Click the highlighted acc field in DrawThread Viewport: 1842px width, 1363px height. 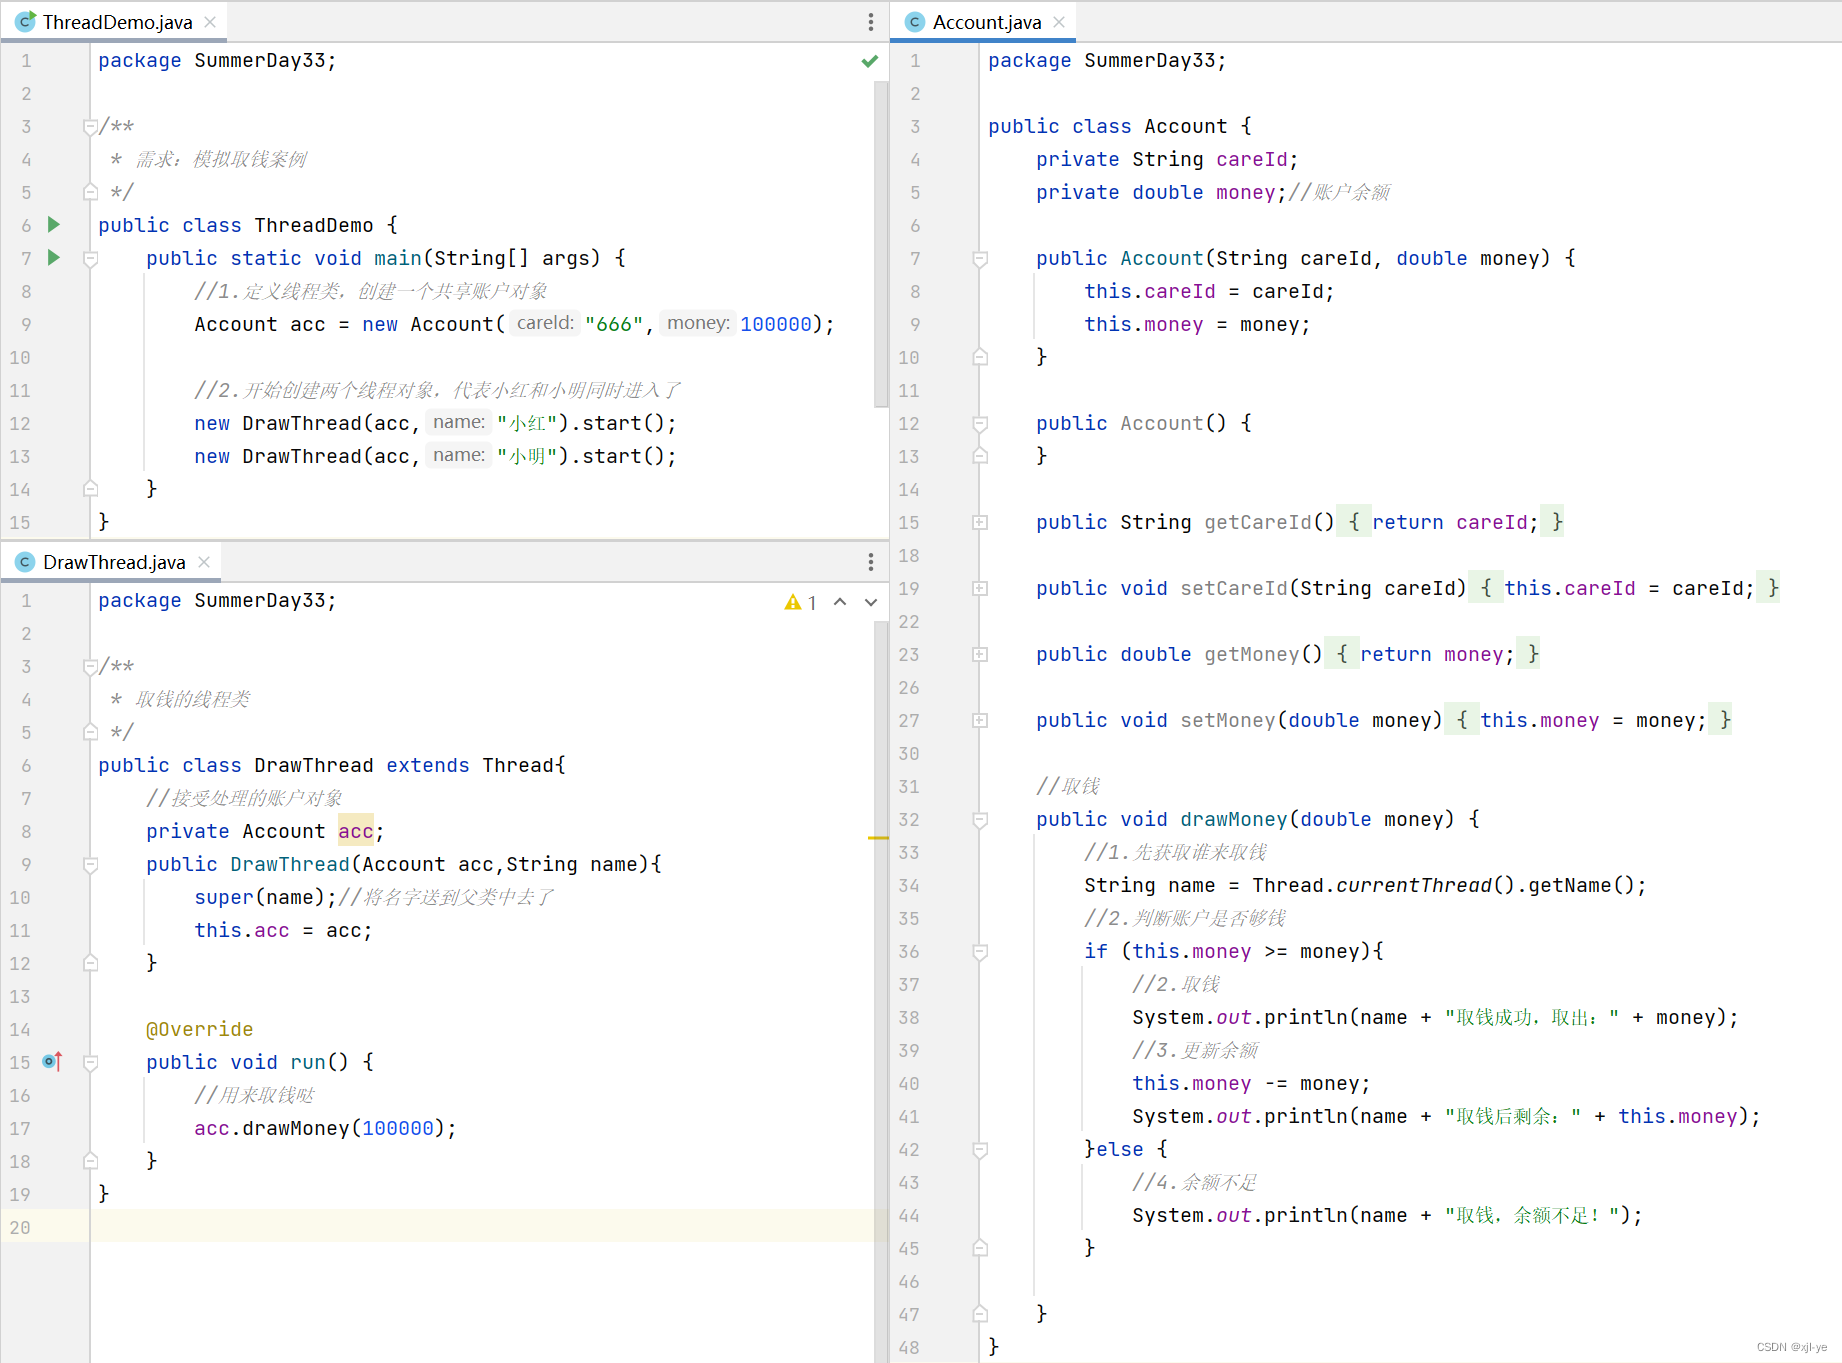pyautogui.click(x=355, y=831)
